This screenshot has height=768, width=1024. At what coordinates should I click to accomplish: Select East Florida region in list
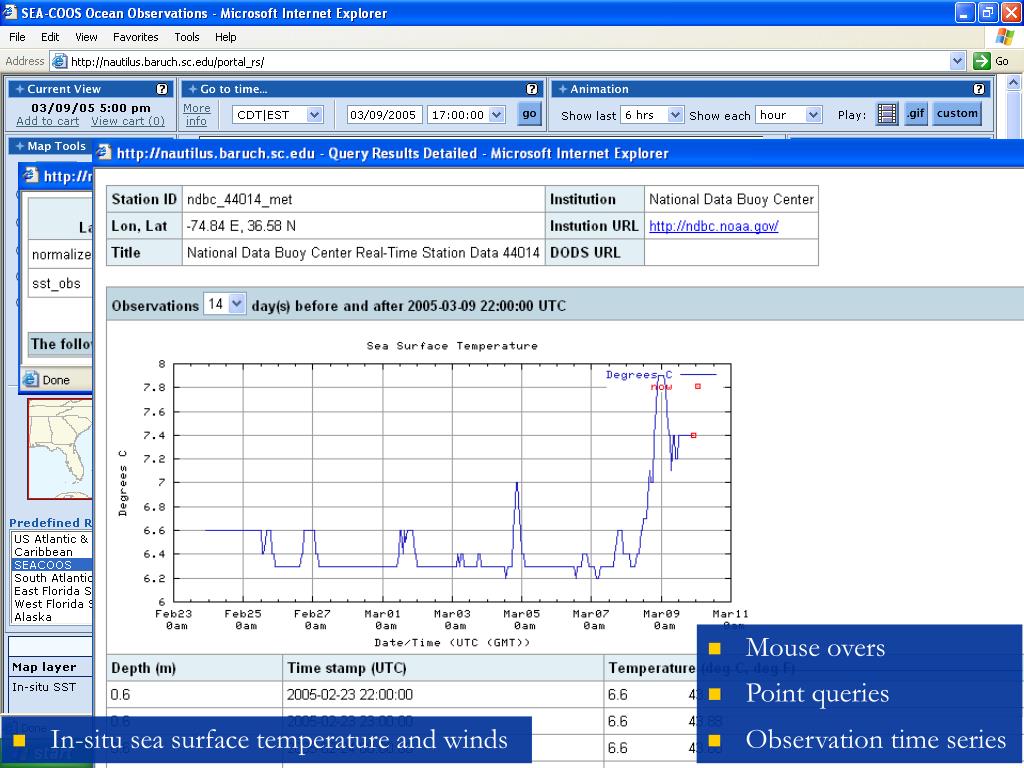coord(53,591)
